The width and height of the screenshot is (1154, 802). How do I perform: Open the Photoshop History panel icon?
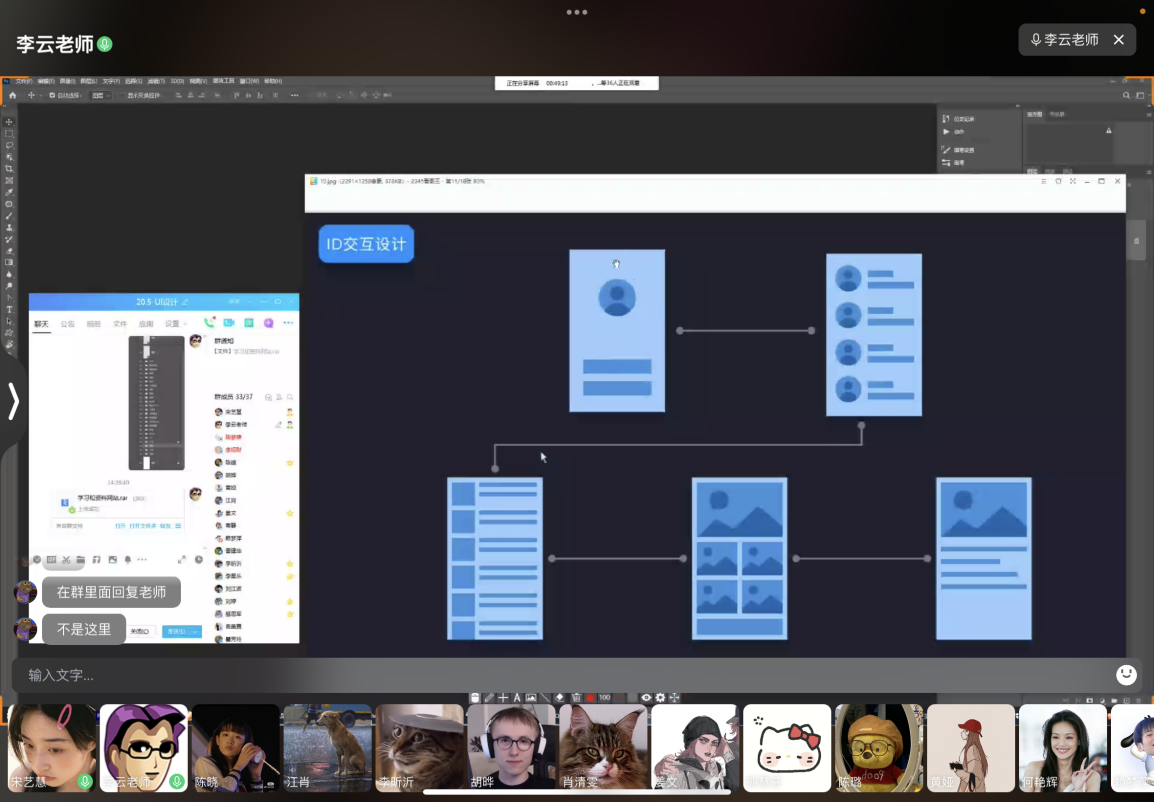[x=946, y=118]
